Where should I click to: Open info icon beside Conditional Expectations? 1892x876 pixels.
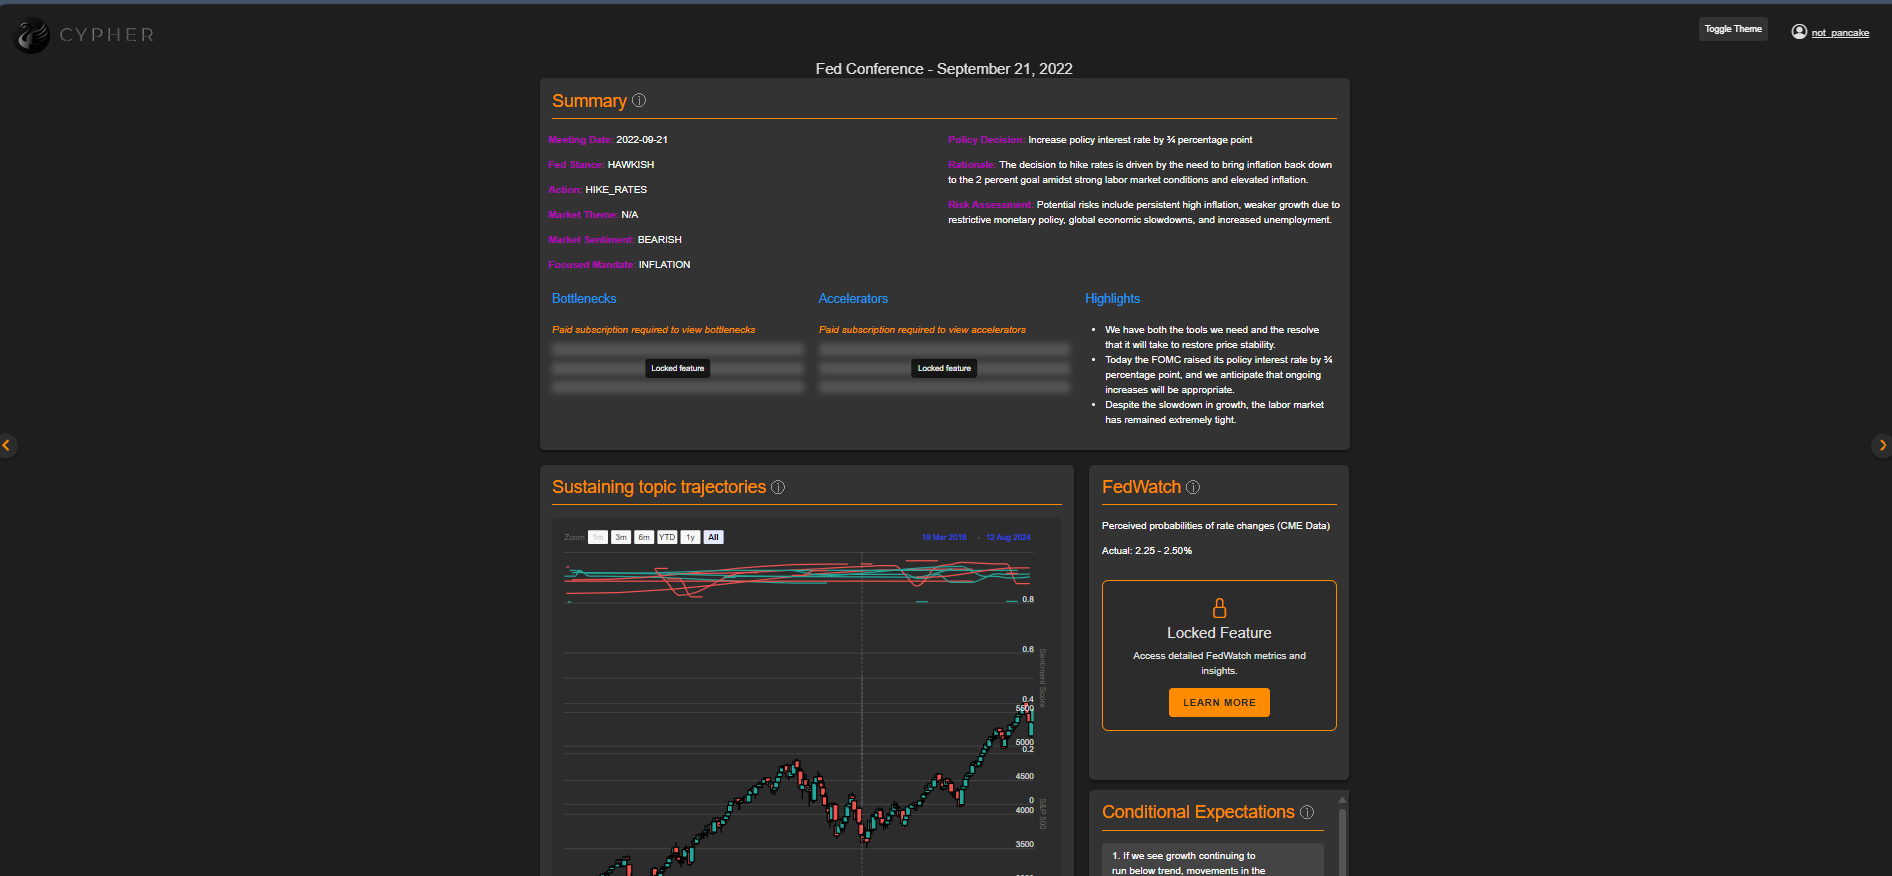tap(1307, 812)
